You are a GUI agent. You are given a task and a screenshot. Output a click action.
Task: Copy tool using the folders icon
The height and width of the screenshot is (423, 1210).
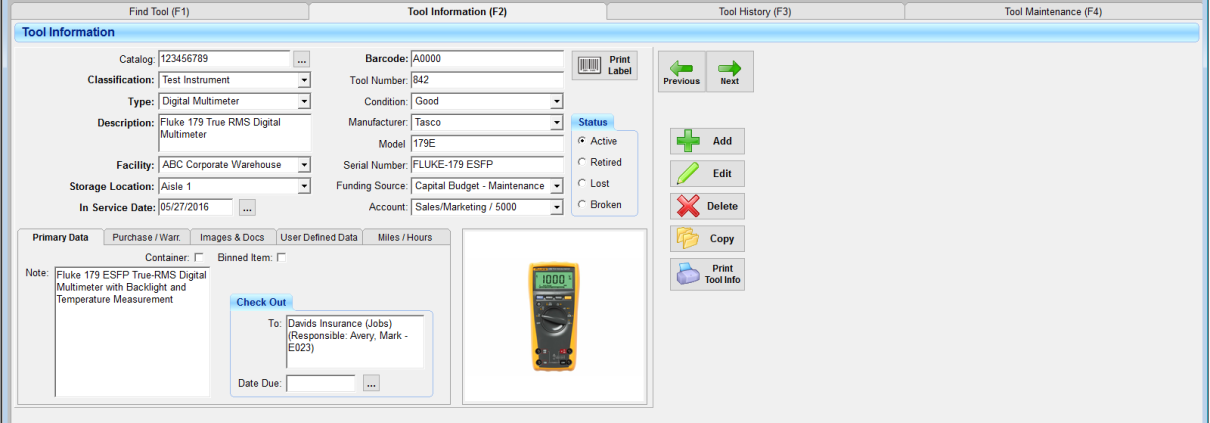tap(707, 239)
